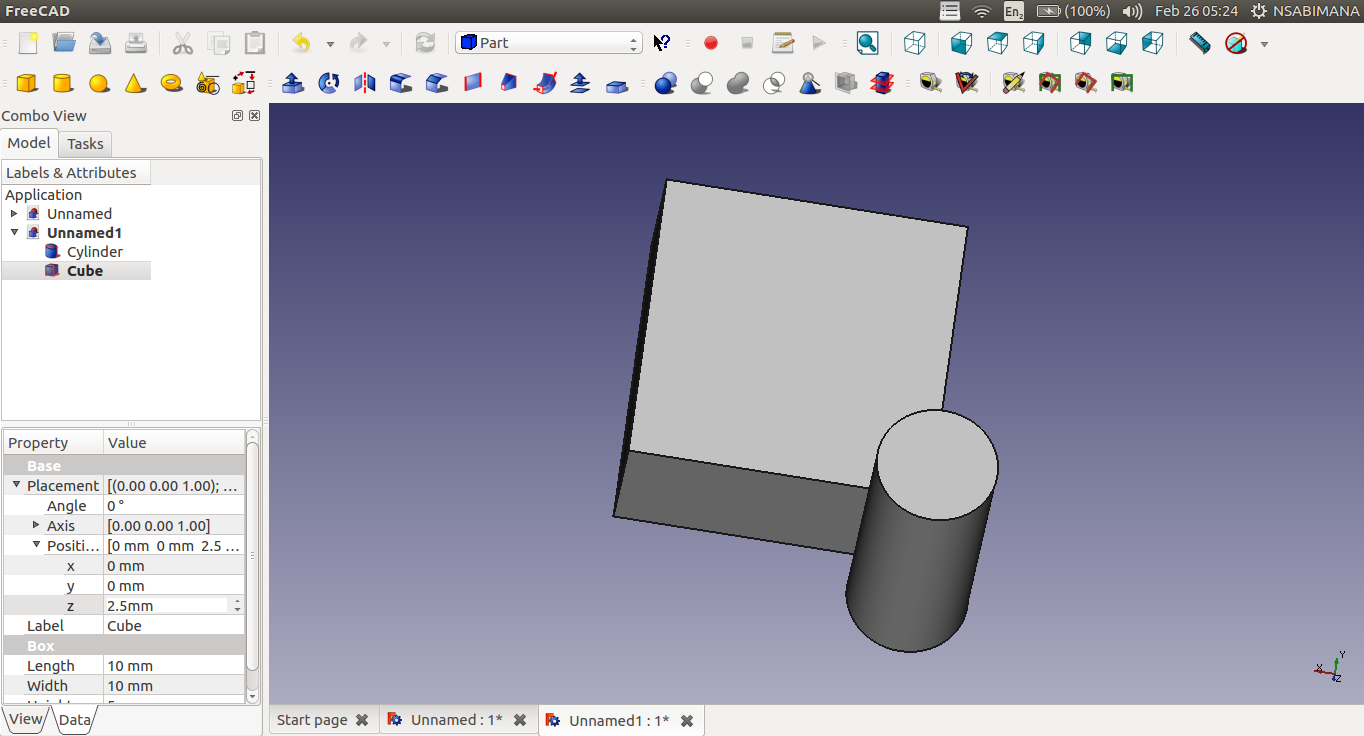This screenshot has width=1364, height=736.
Task: Save the active document
Action: coord(100,43)
